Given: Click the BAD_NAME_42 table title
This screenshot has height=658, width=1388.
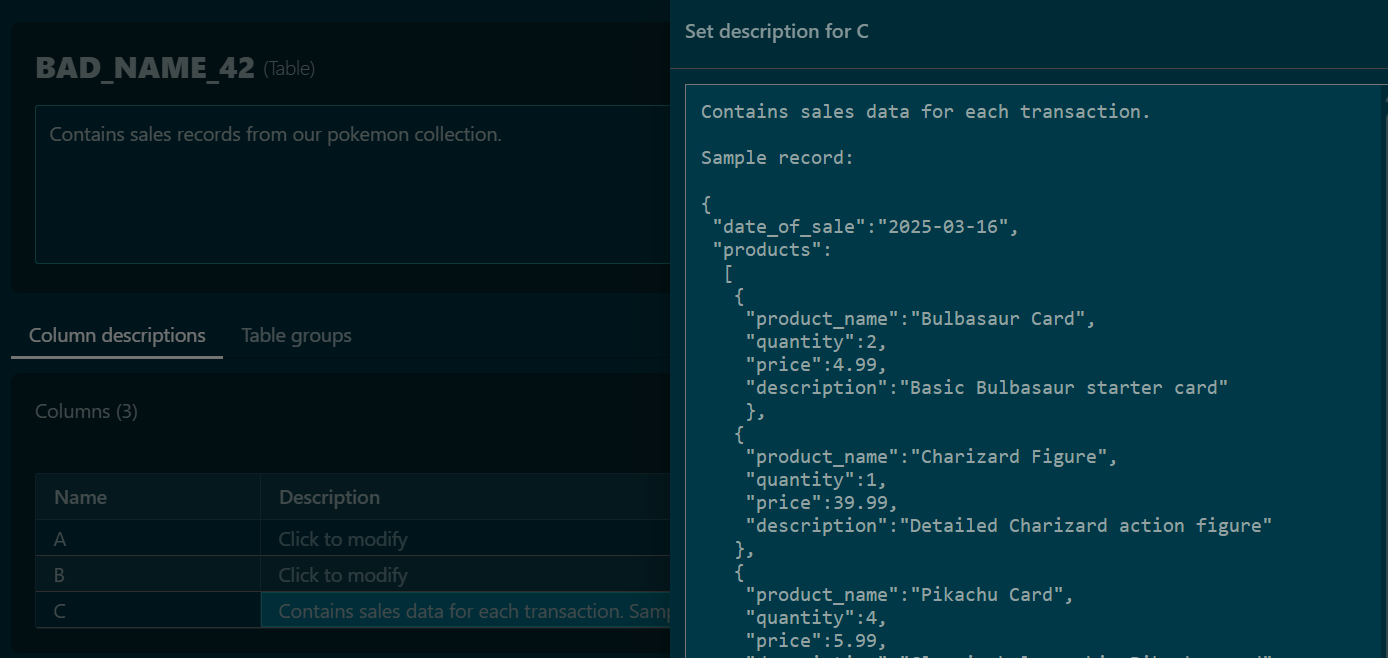Looking at the screenshot, I should tap(145, 68).
